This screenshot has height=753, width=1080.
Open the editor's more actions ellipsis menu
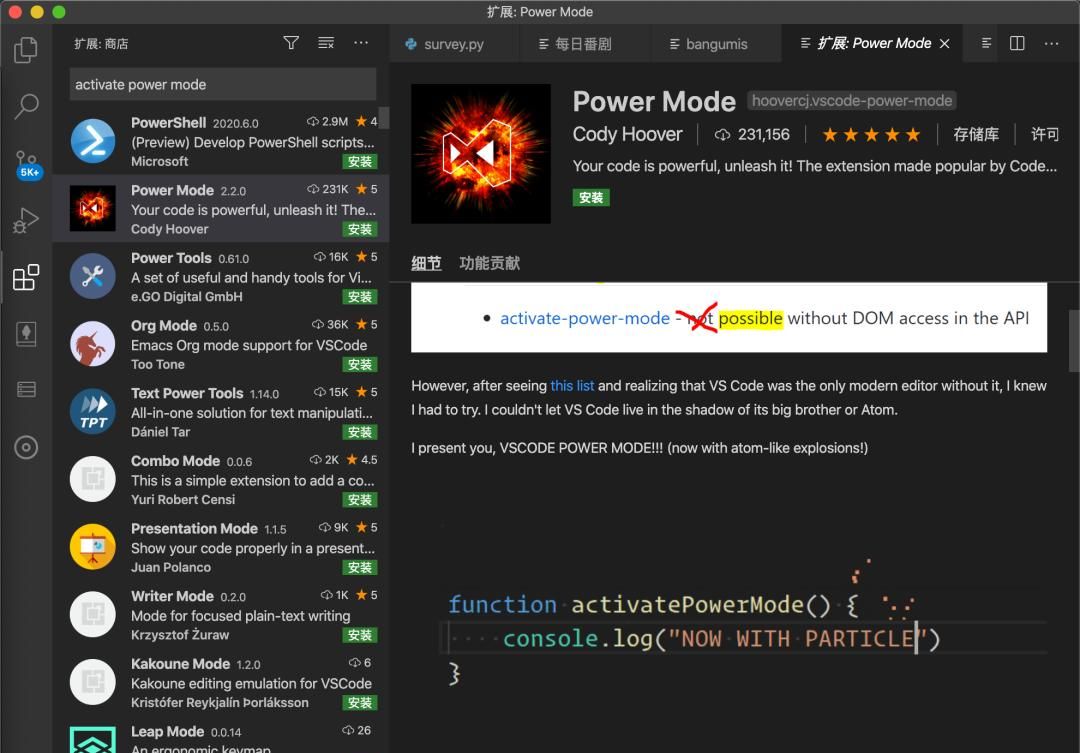click(1051, 43)
